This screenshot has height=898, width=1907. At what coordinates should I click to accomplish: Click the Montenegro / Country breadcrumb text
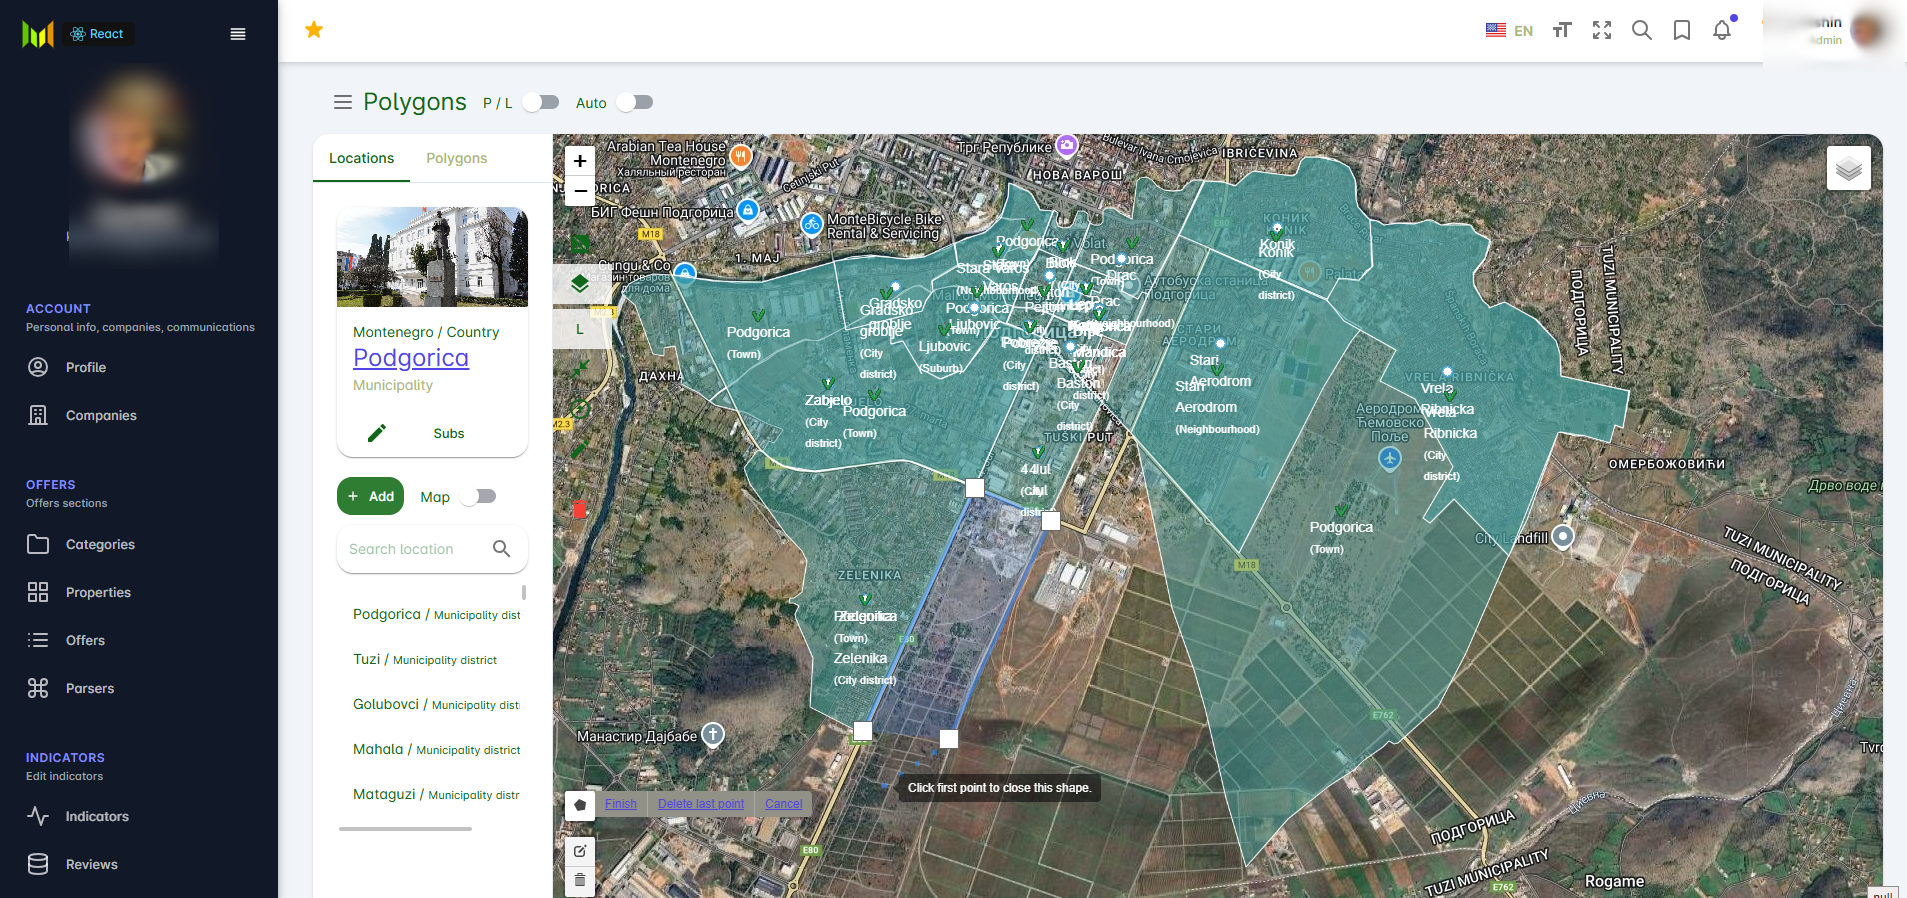click(426, 332)
